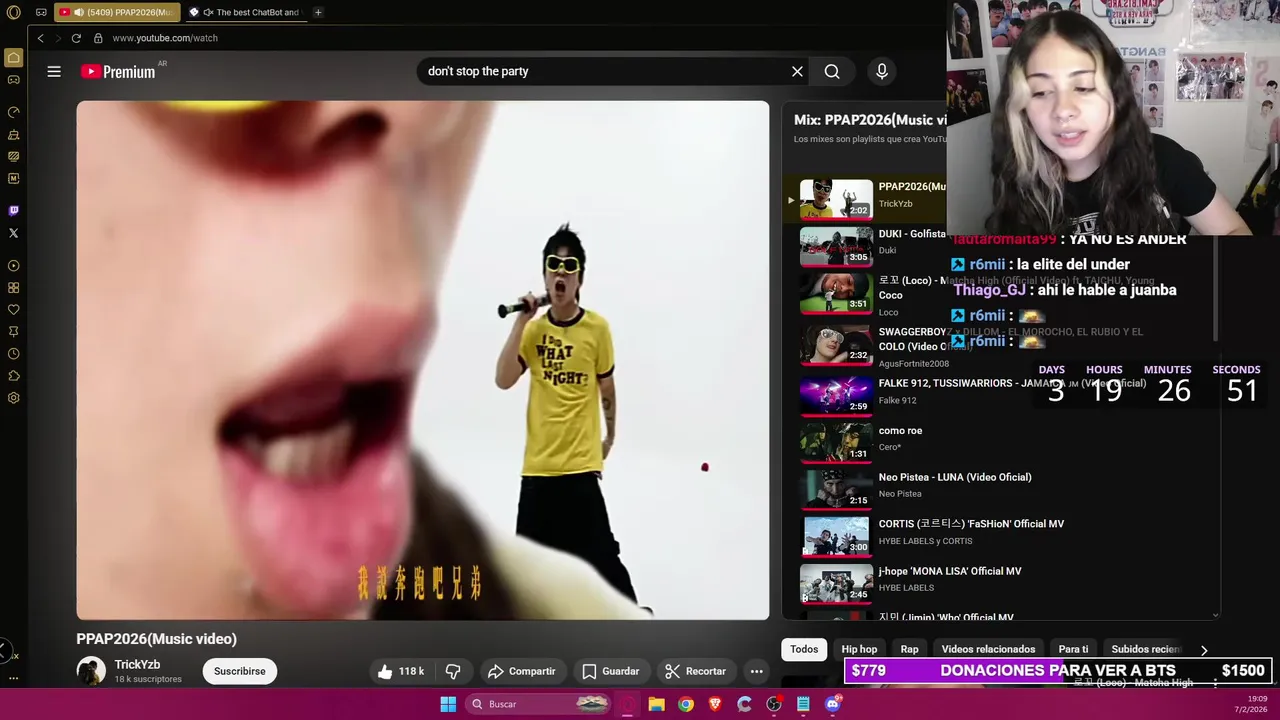This screenshot has height=720, width=1280.
Task: Select the Hip hop filter chip
Action: point(859,649)
